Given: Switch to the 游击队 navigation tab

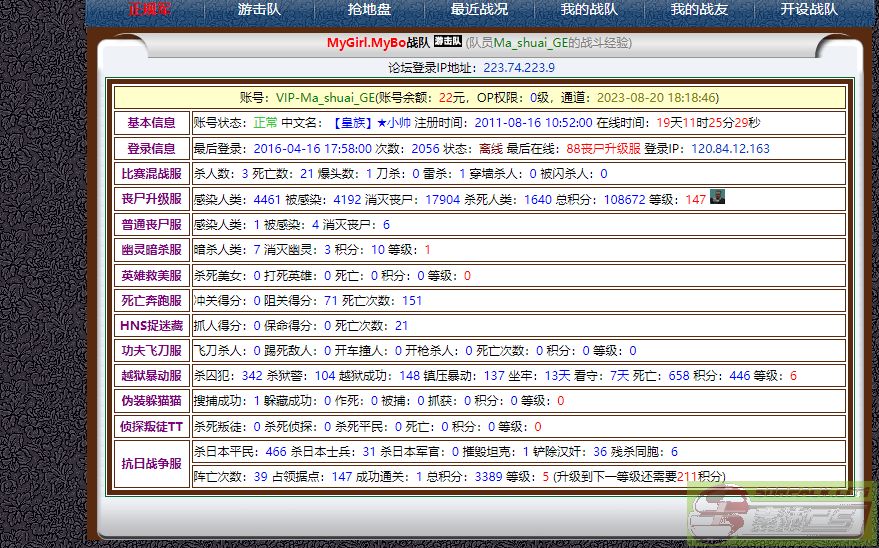Looking at the screenshot, I should click(259, 10).
